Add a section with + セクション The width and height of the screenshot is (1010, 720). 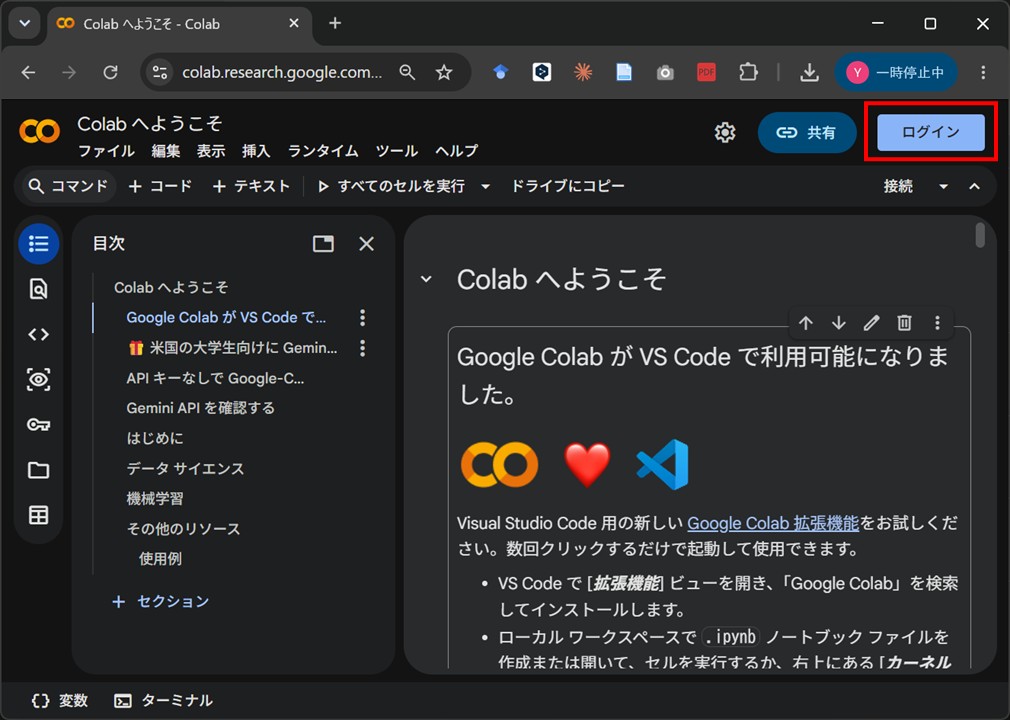[161, 602]
